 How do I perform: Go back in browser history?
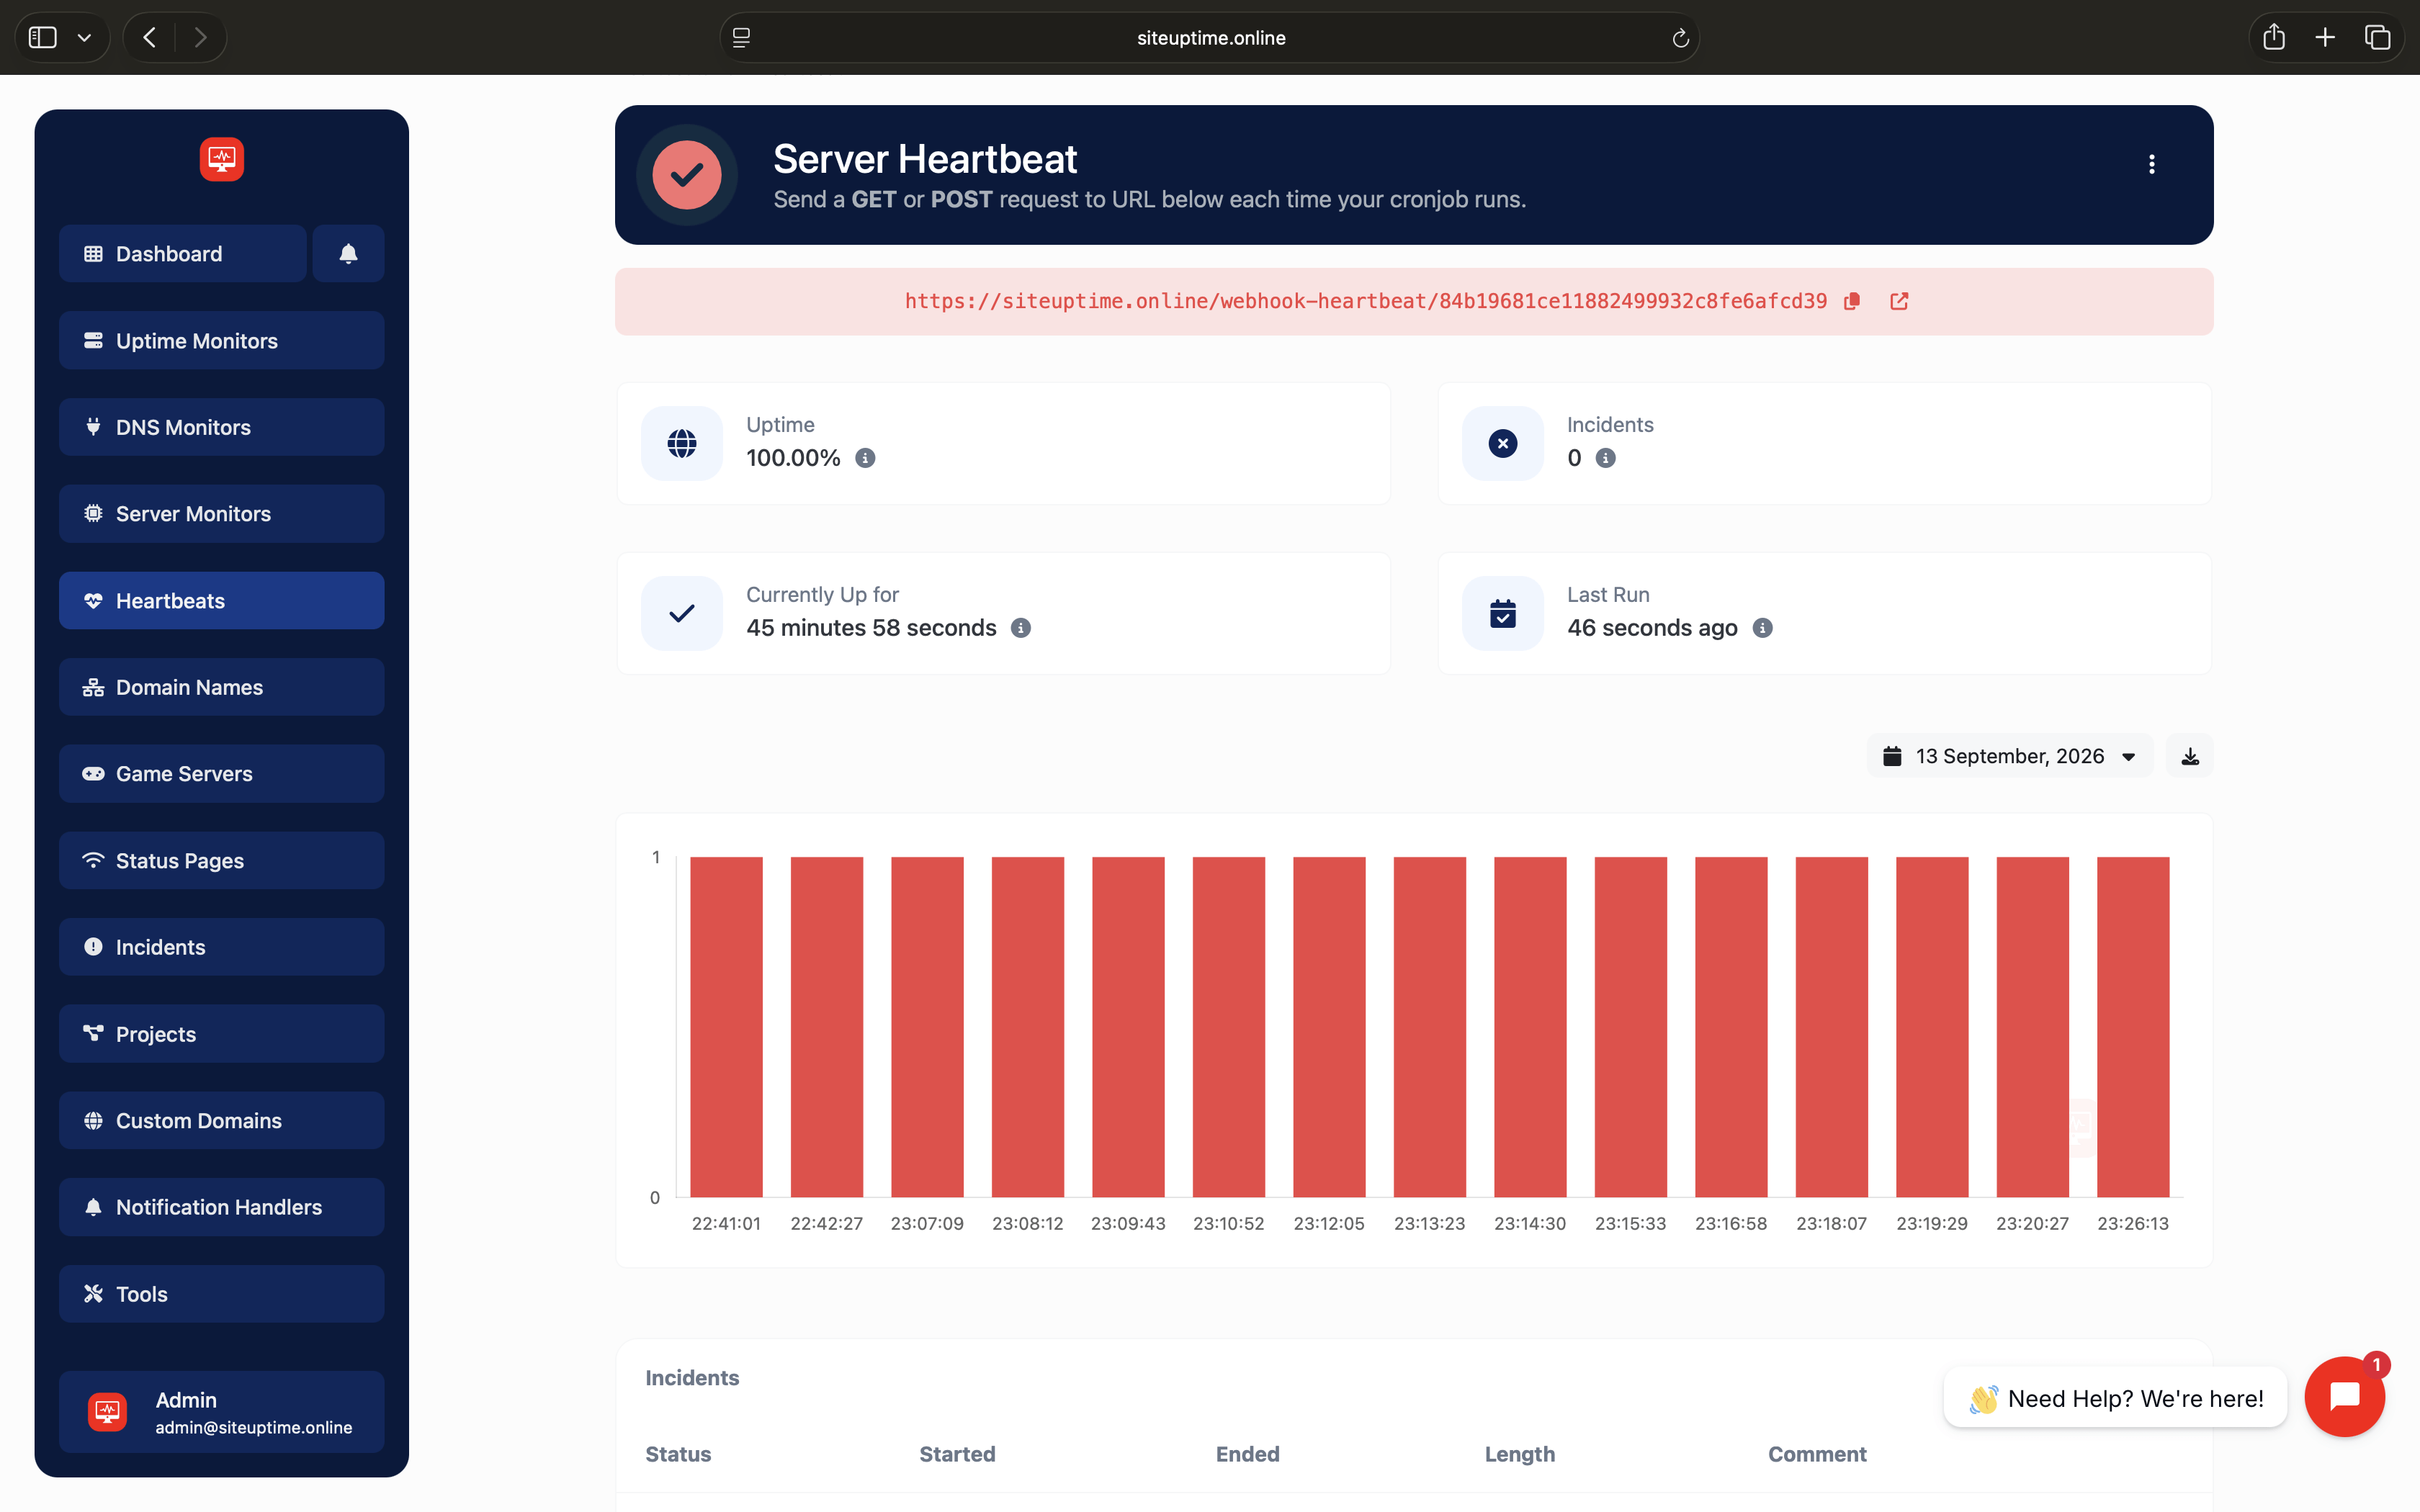[150, 38]
